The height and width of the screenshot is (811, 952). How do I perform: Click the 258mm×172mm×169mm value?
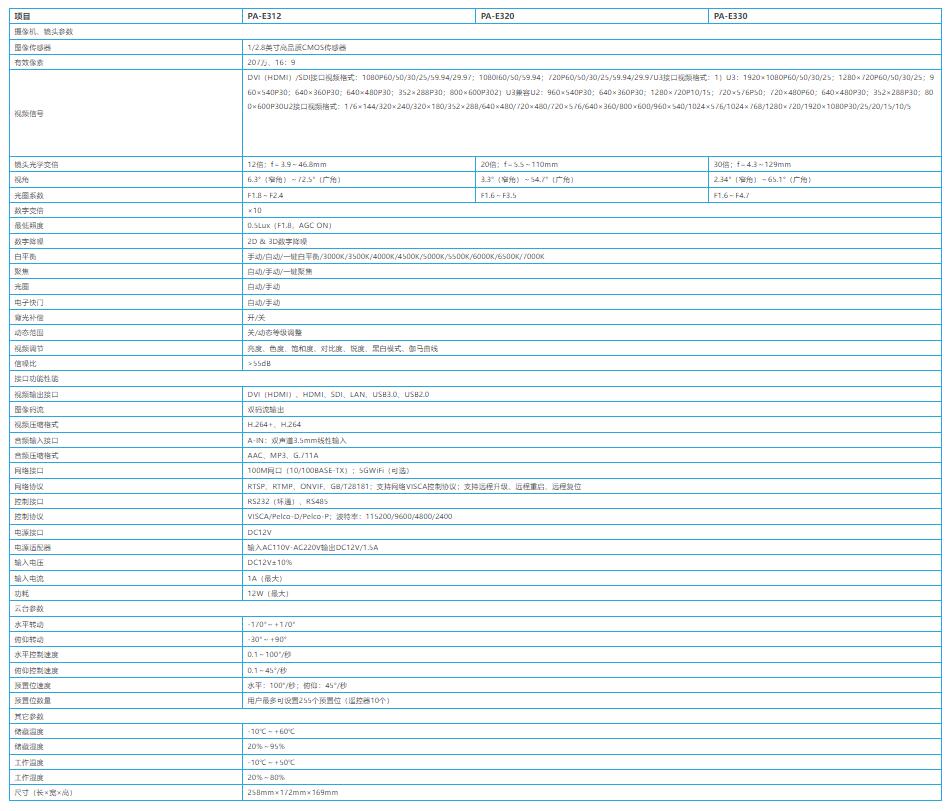pyautogui.click(x=293, y=793)
